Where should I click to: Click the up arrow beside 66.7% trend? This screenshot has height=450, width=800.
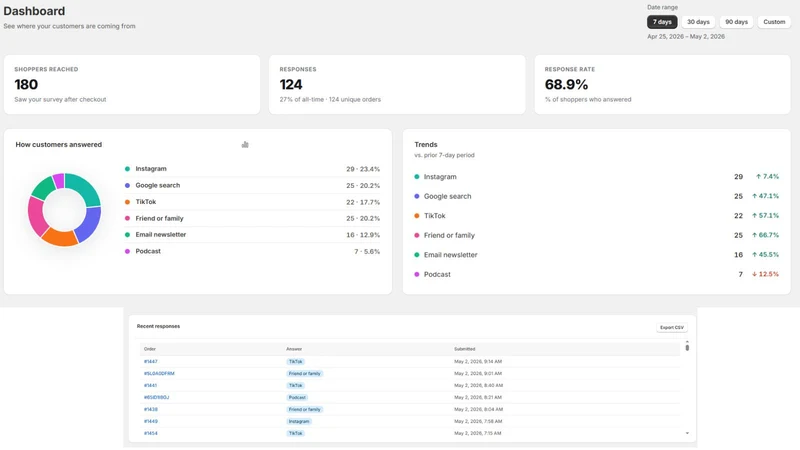coord(755,235)
